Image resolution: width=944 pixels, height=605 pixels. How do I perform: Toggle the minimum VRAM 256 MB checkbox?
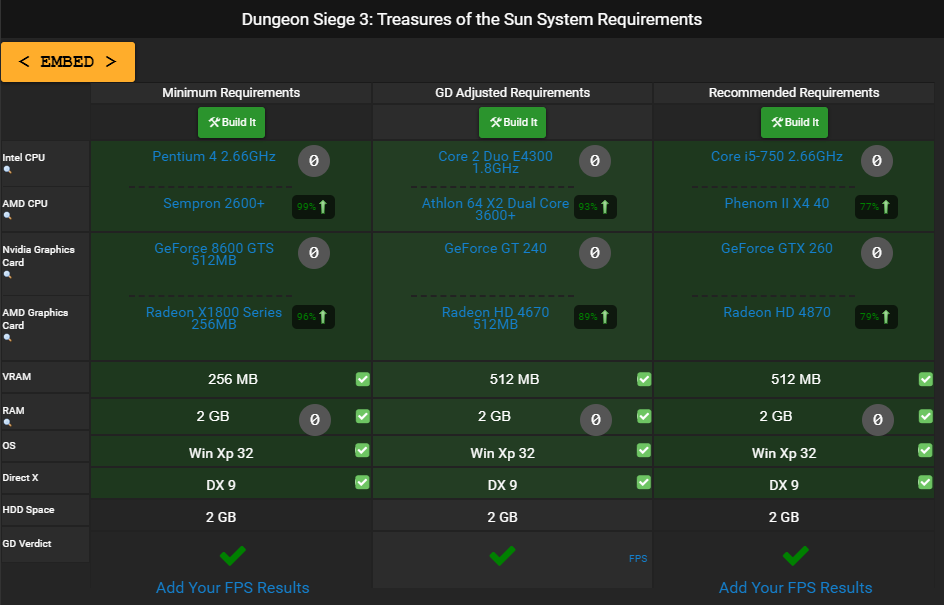(x=362, y=380)
